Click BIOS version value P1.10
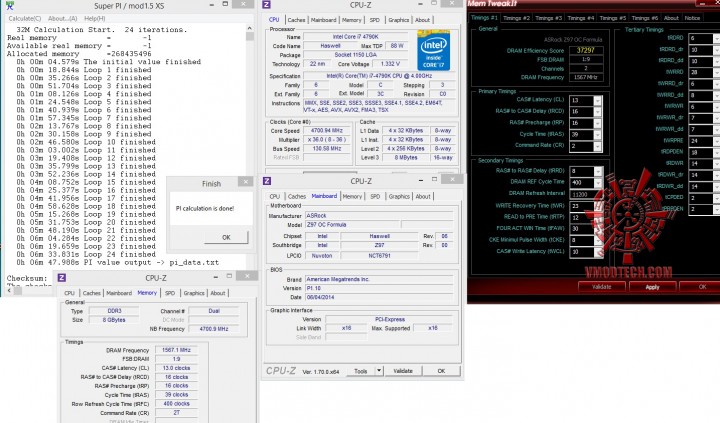The width and height of the screenshot is (720, 423). pos(379,288)
